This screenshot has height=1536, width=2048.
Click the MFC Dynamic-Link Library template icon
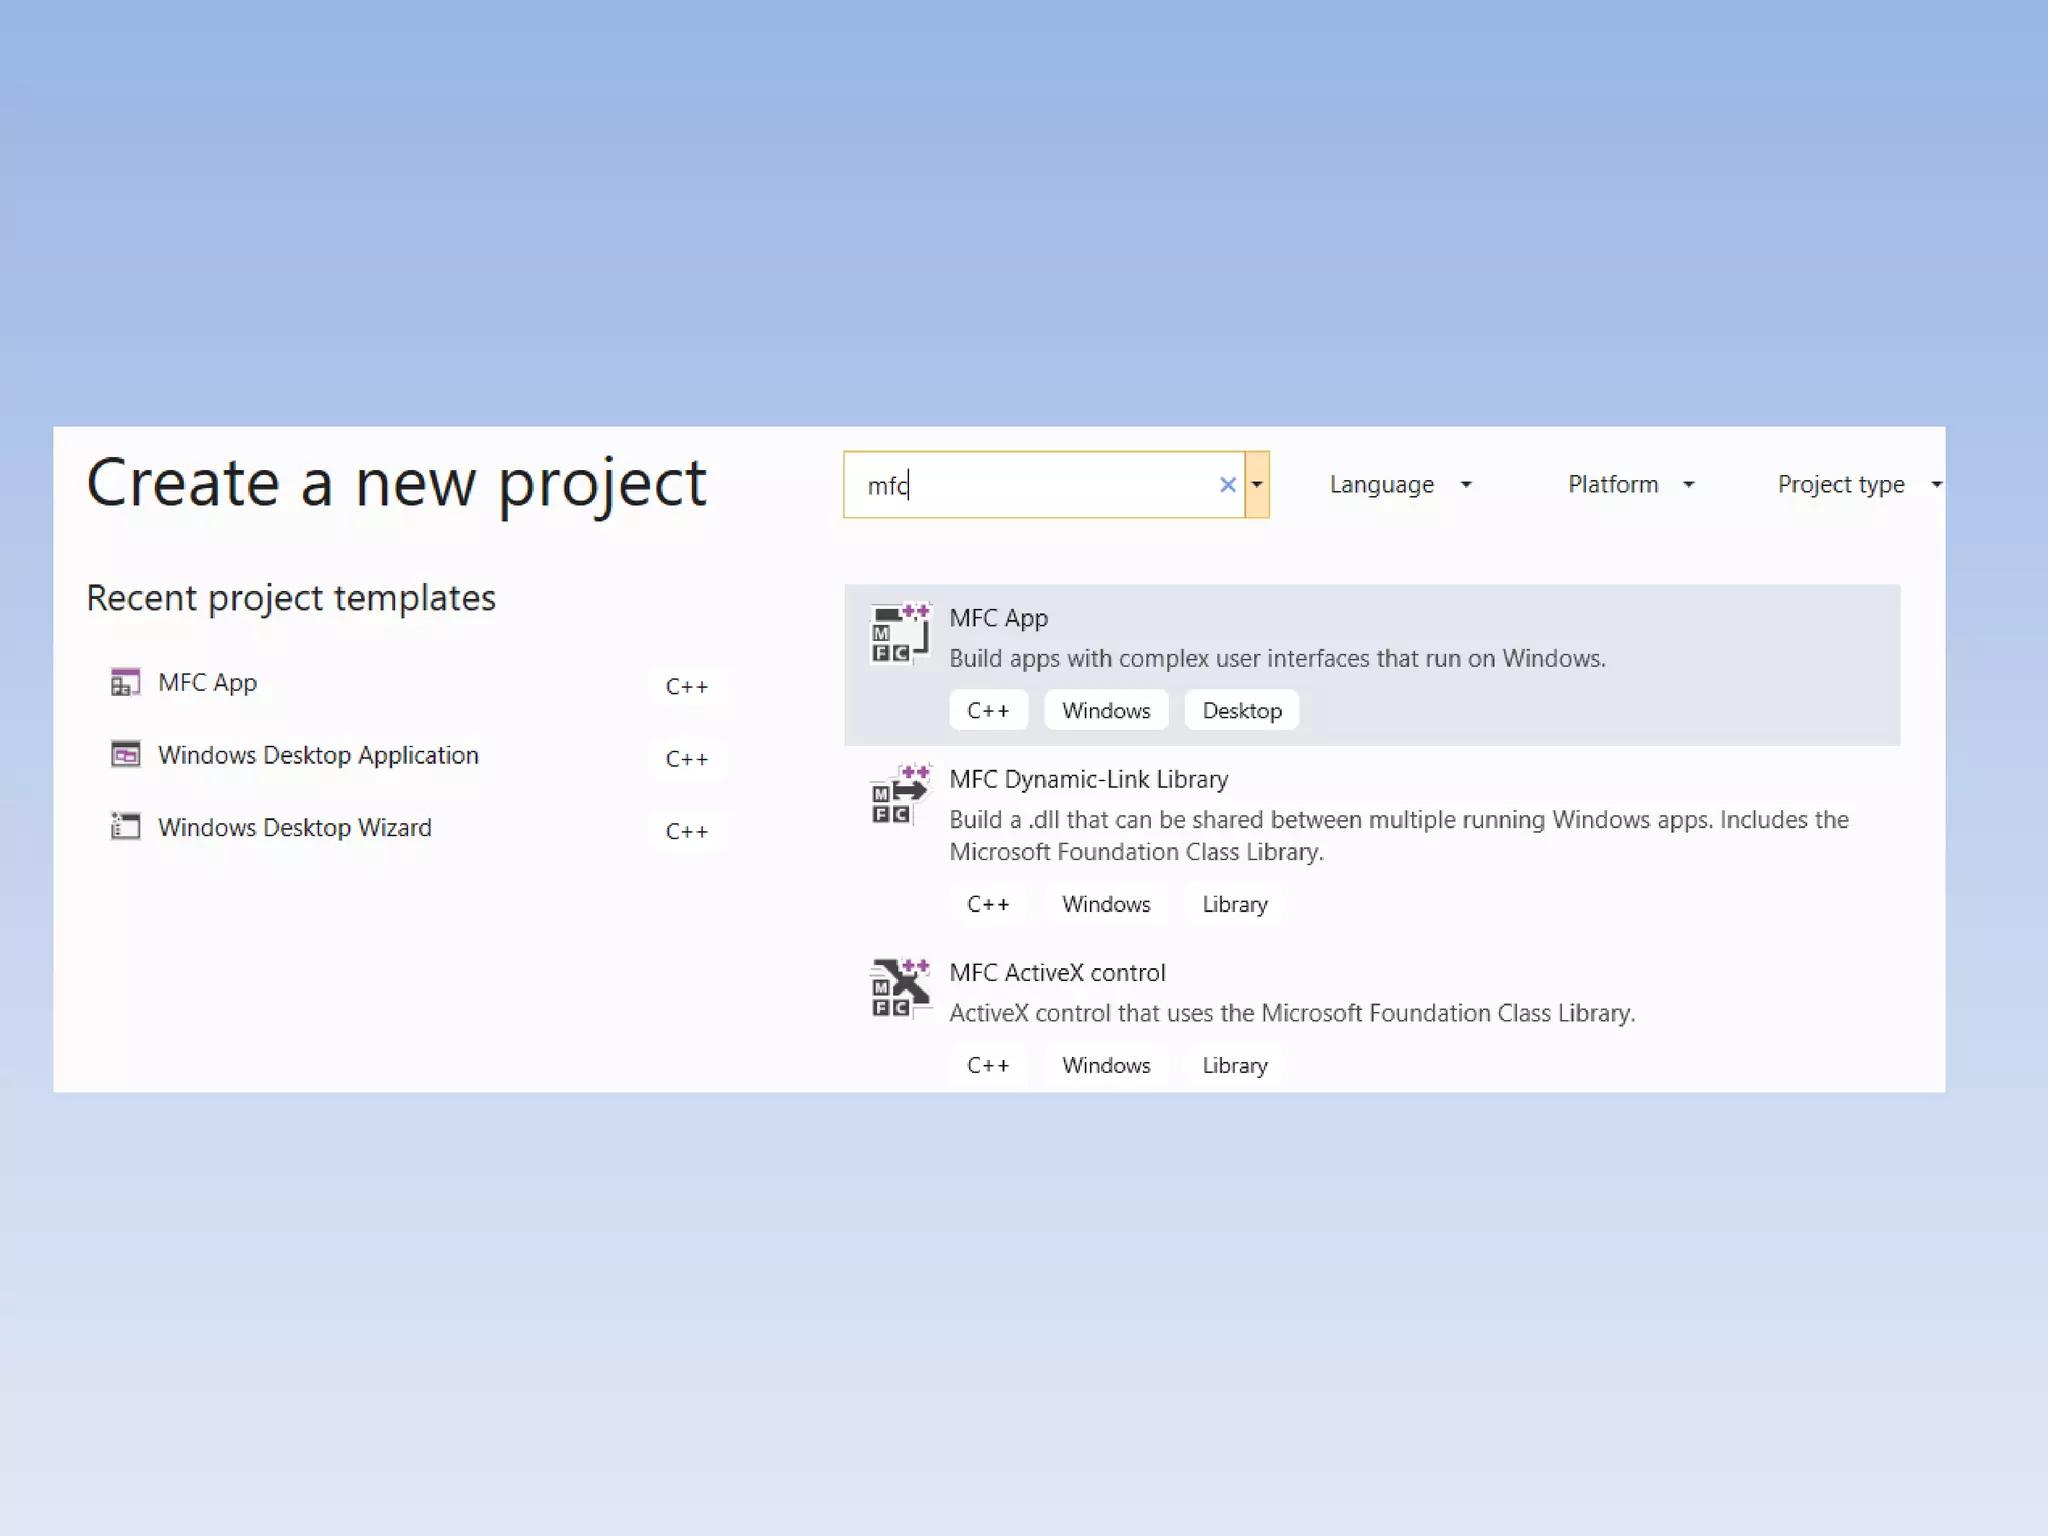899,795
